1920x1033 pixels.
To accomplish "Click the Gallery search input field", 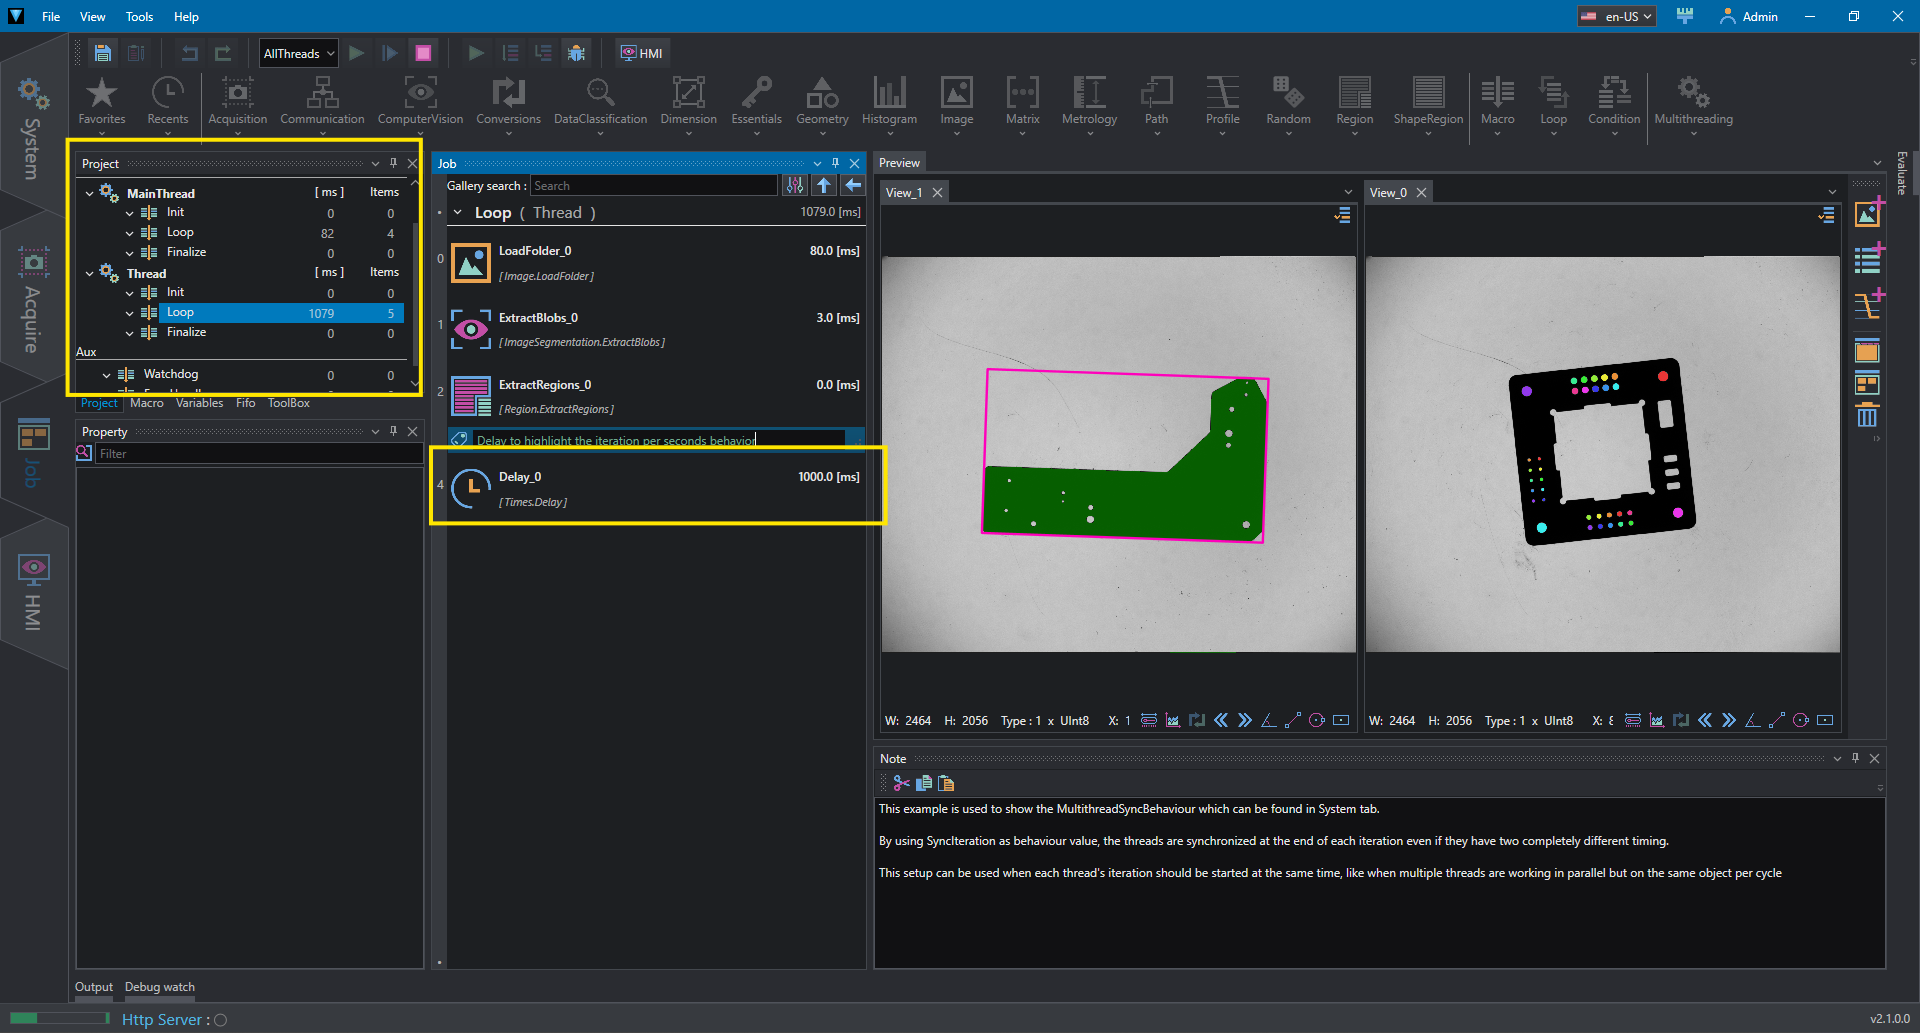I will pos(653,186).
